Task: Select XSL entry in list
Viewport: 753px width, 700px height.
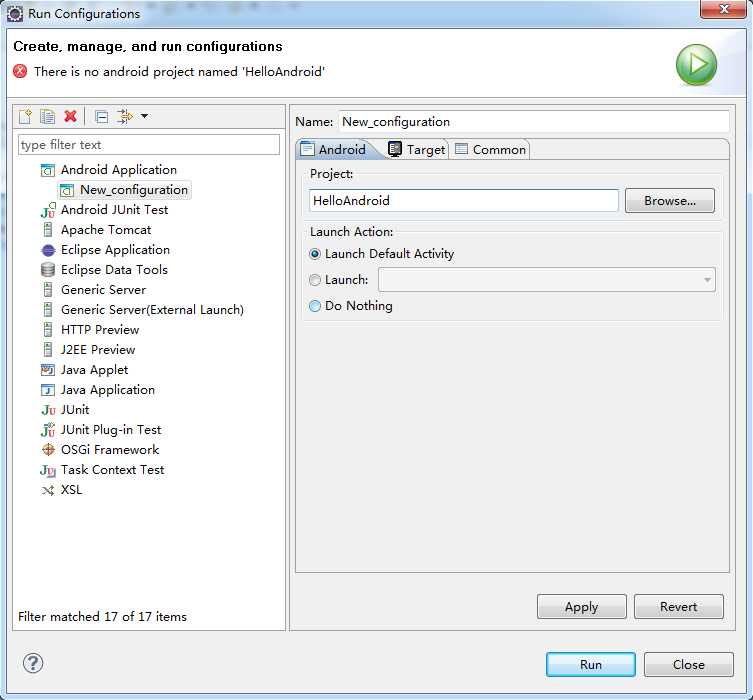Action: pyautogui.click(x=72, y=490)
